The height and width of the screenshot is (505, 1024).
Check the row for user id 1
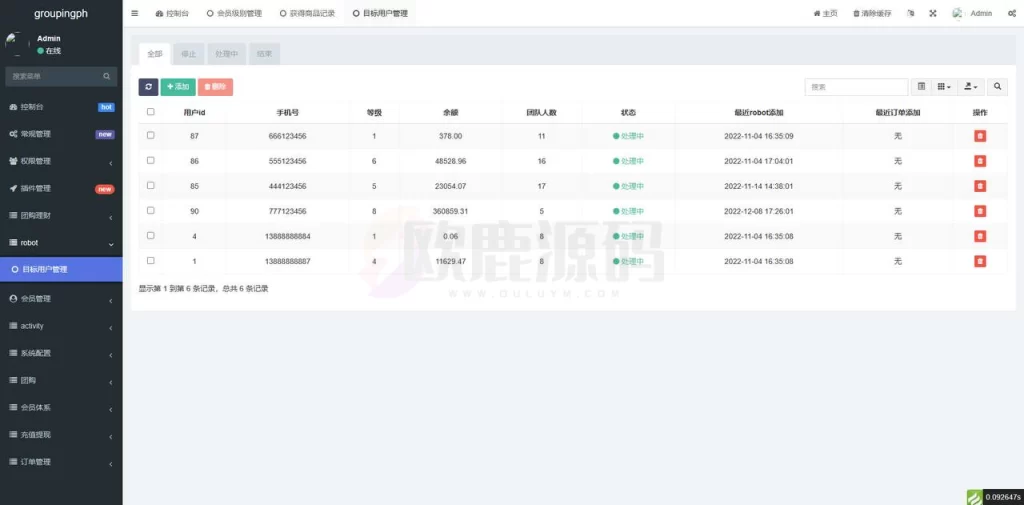pos(151,260)
